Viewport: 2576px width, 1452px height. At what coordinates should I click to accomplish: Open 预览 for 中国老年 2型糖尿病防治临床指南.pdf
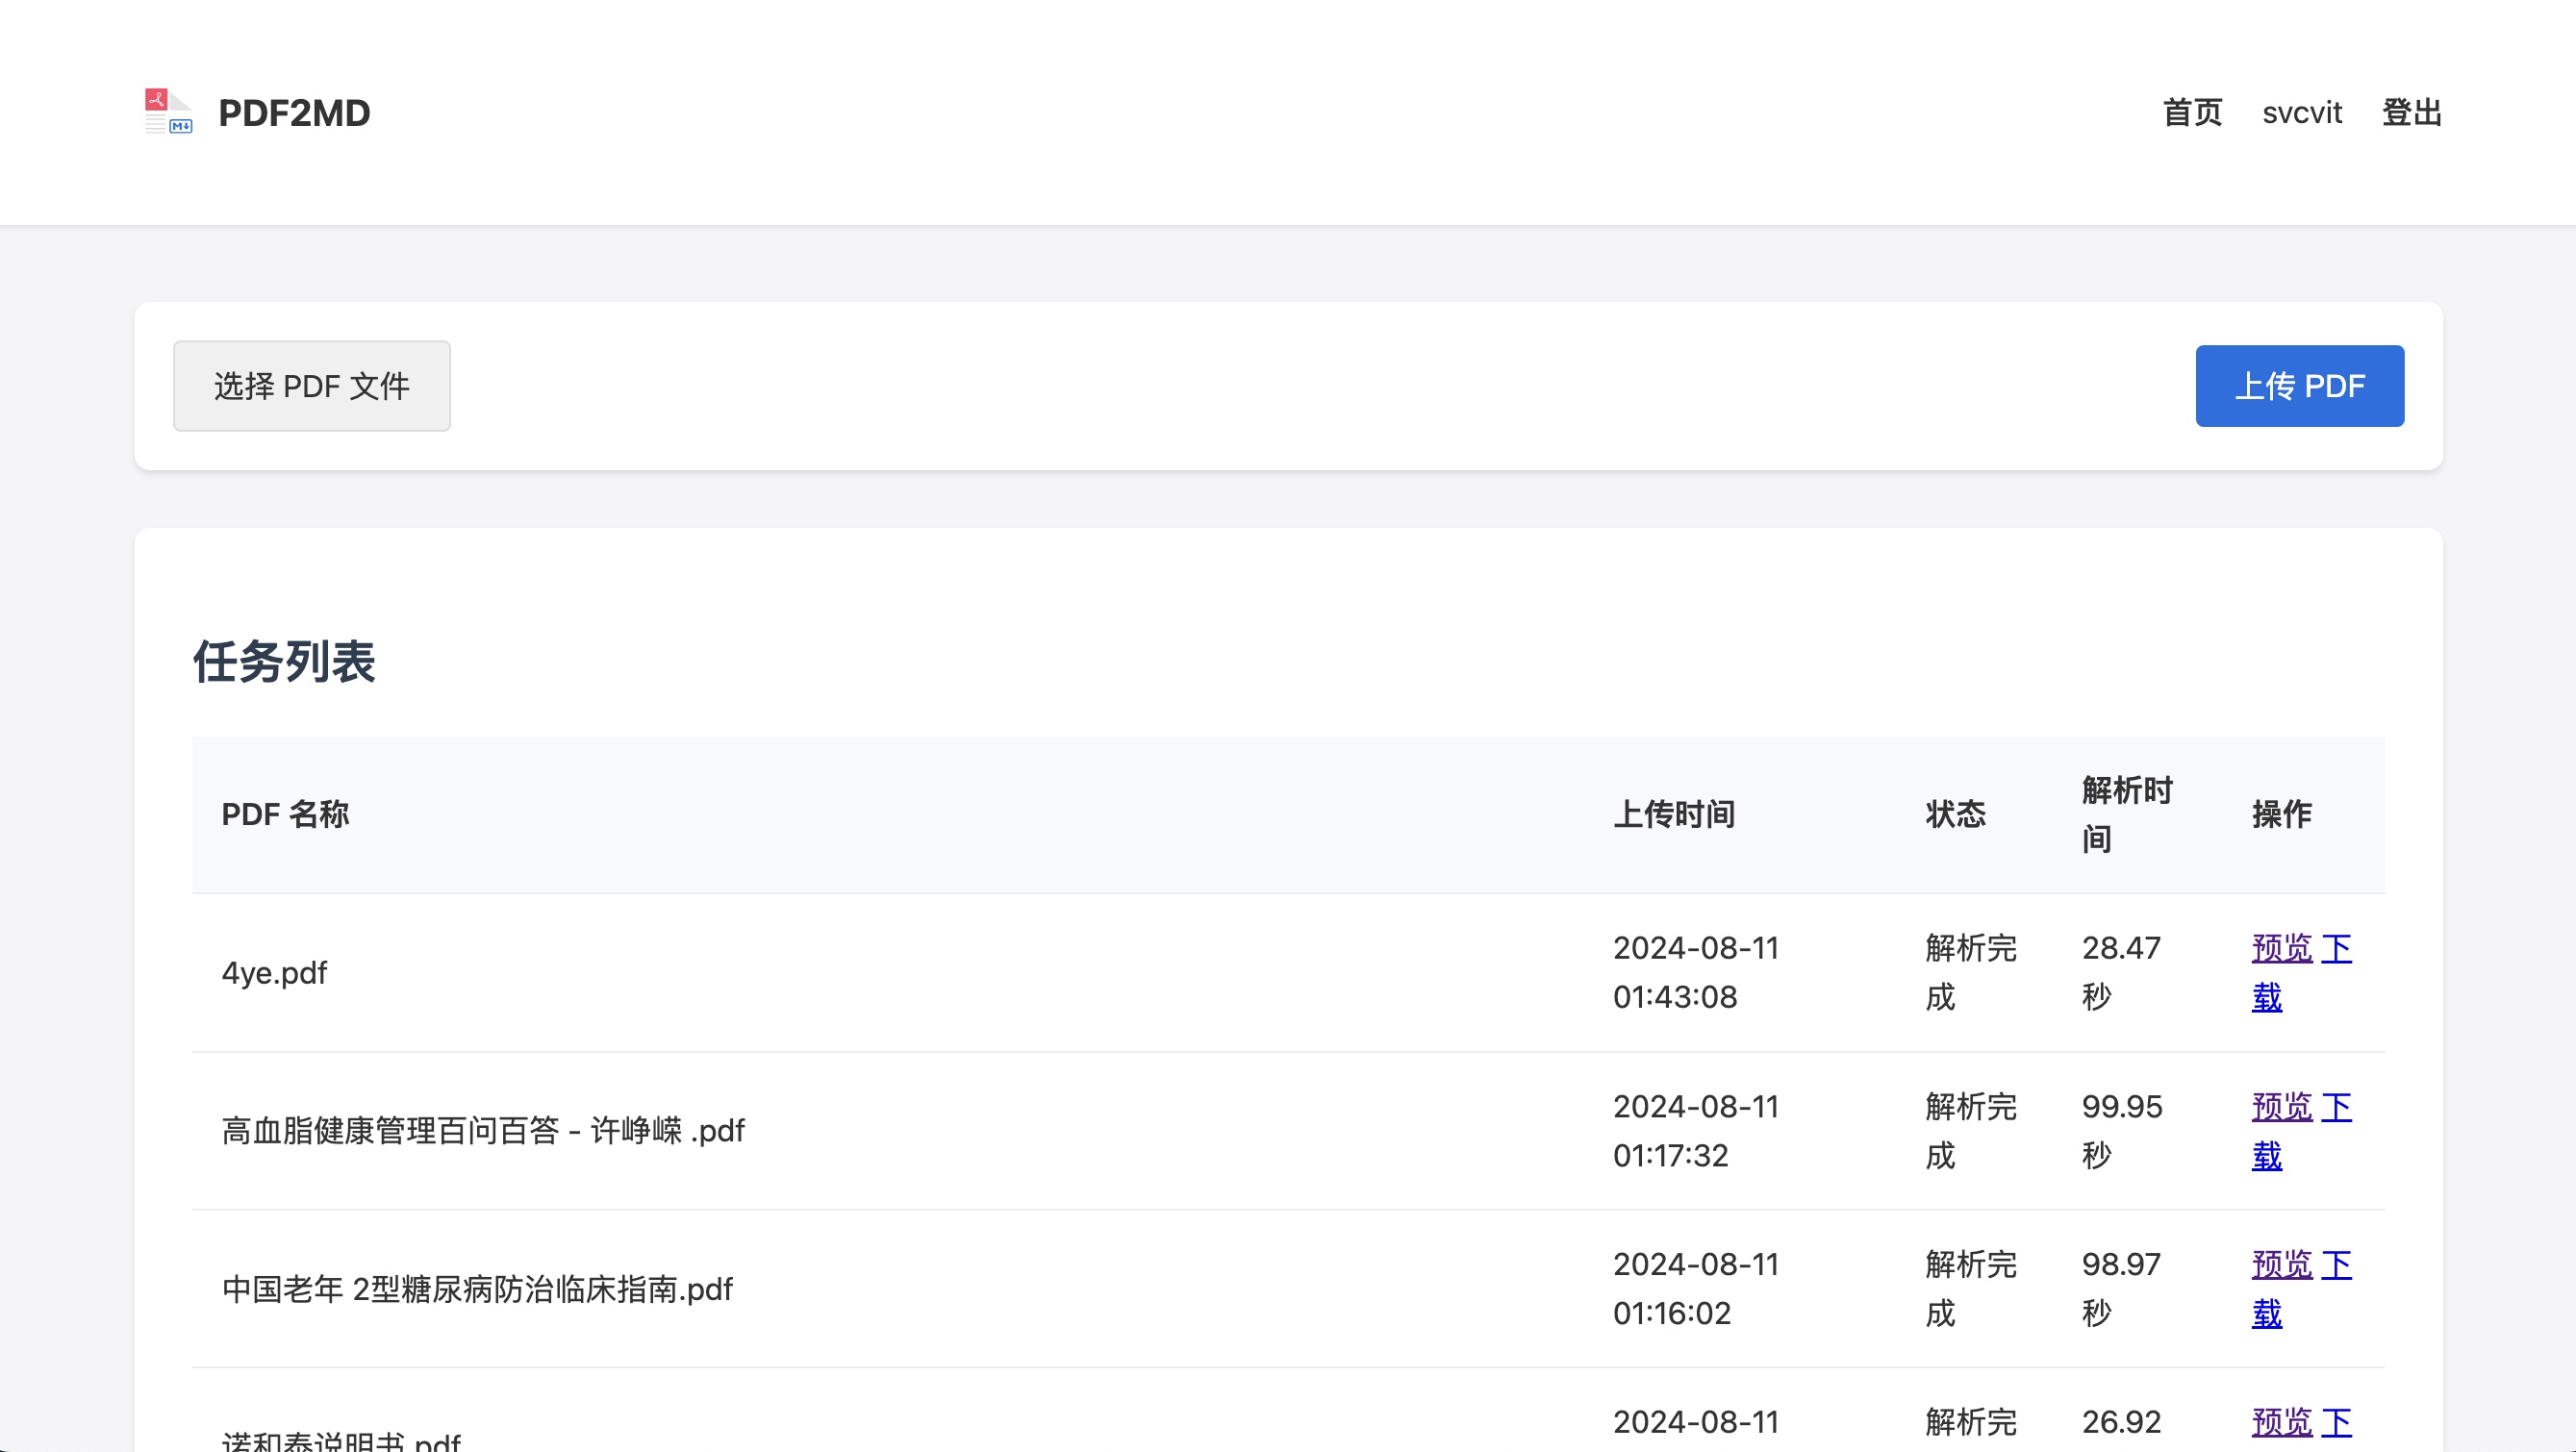click(x=2282, y=1265)
